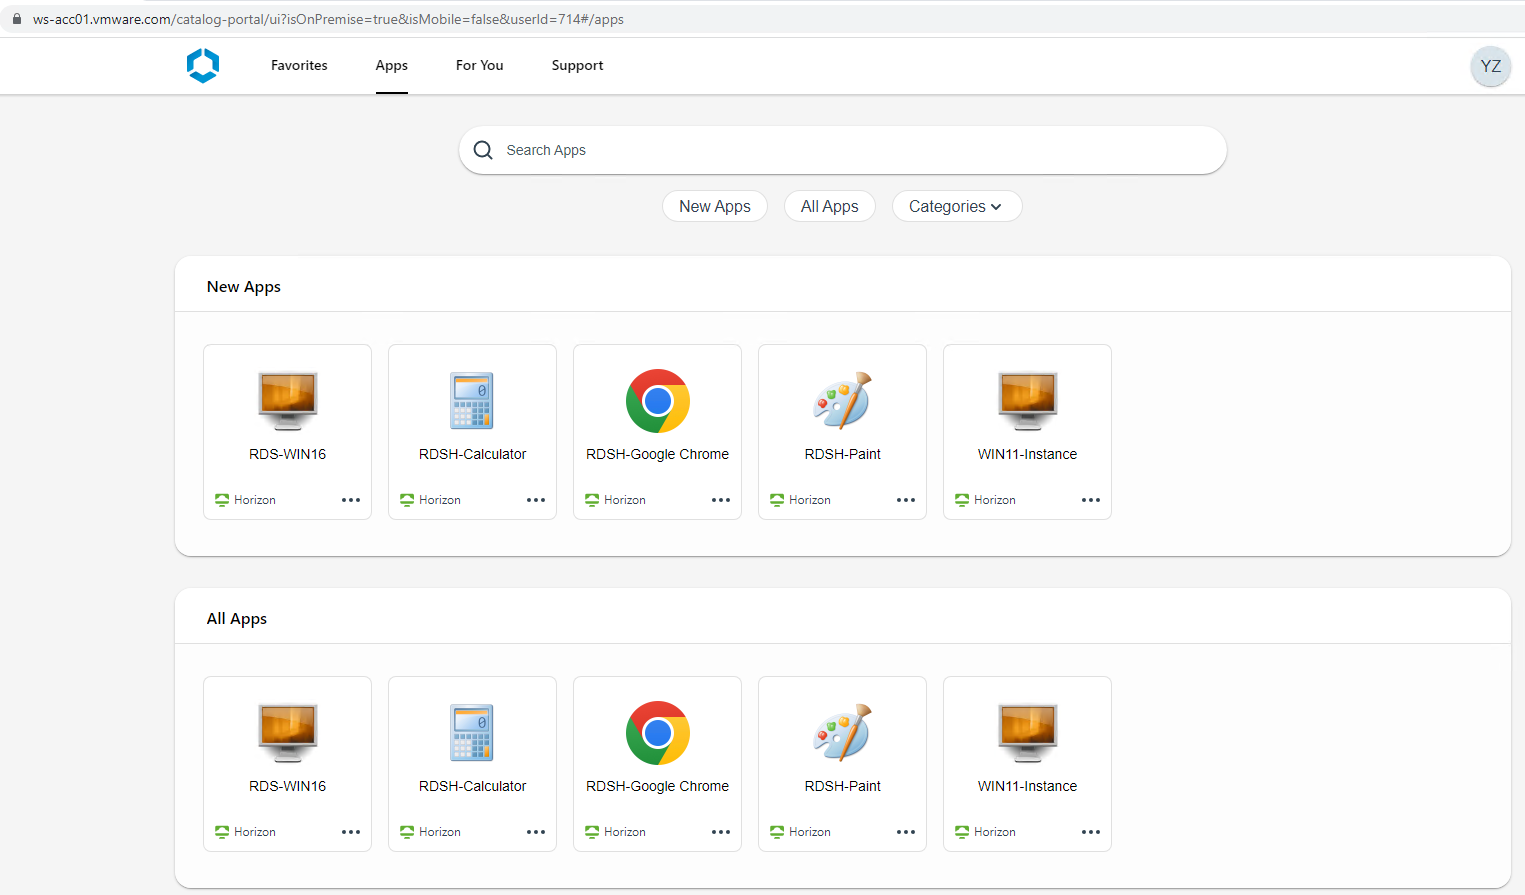Open the For You tab
The image size is (1525, 895).
(x=479, y=65)
